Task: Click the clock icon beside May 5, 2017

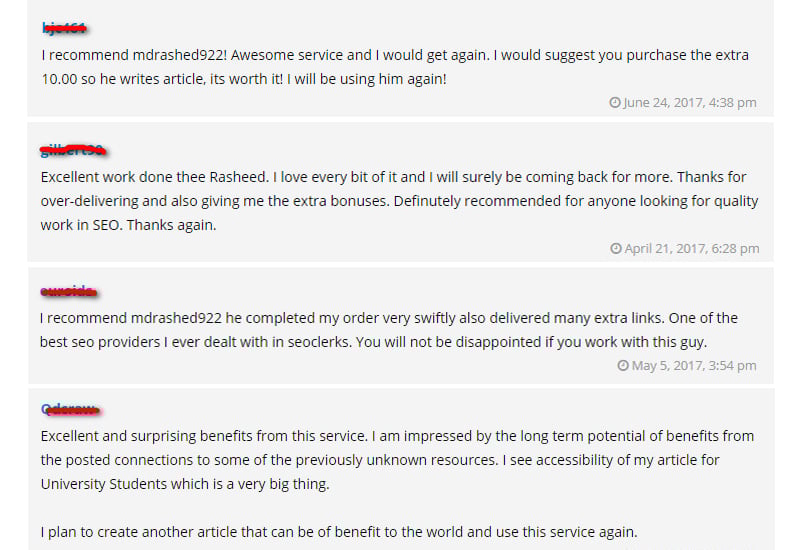Action: pyautogui.click(x=623, y=366)
